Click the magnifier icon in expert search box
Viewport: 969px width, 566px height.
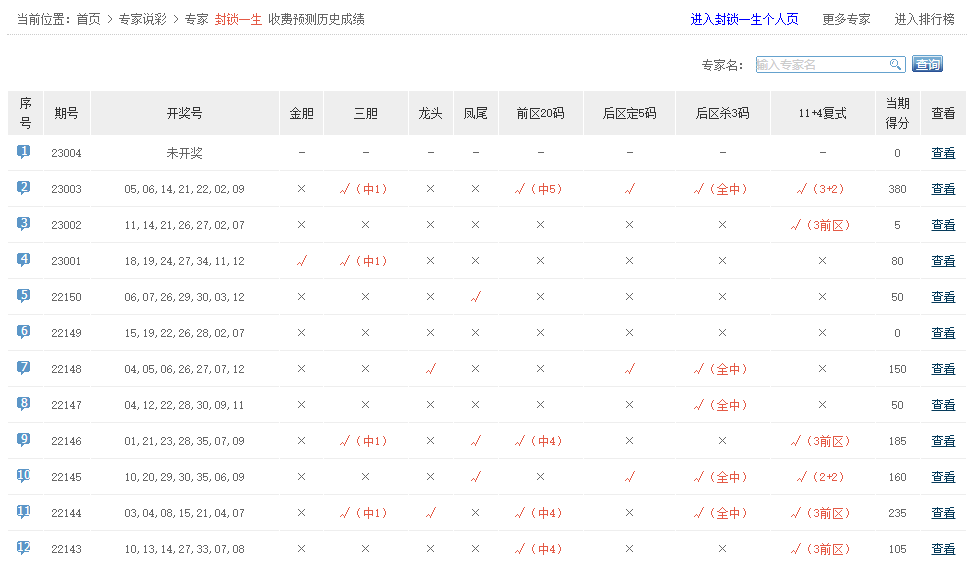pos(895,65)
